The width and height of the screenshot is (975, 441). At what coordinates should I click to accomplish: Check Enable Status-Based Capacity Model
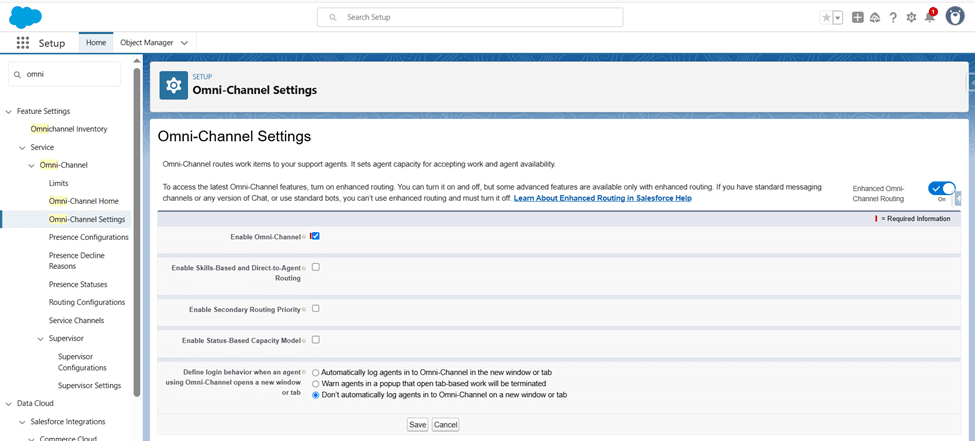point(315,340)
